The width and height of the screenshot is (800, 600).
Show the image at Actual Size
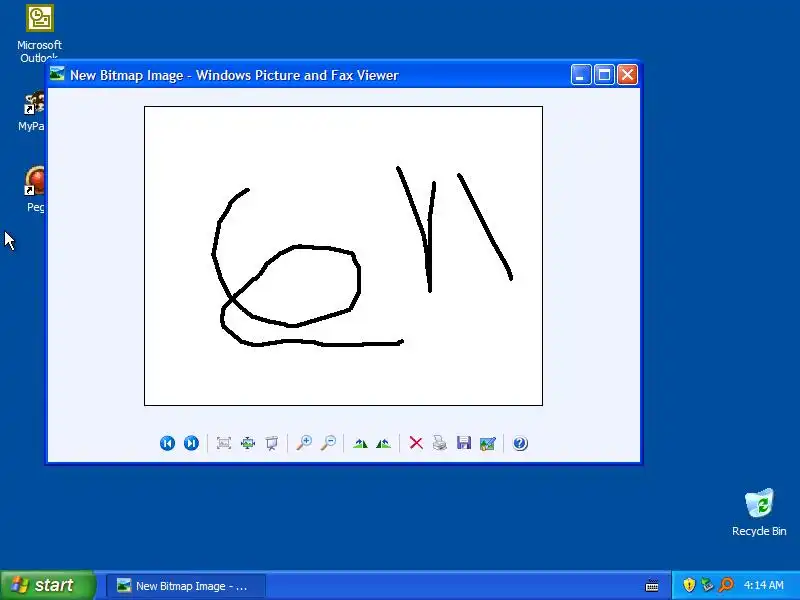point(248,443)
